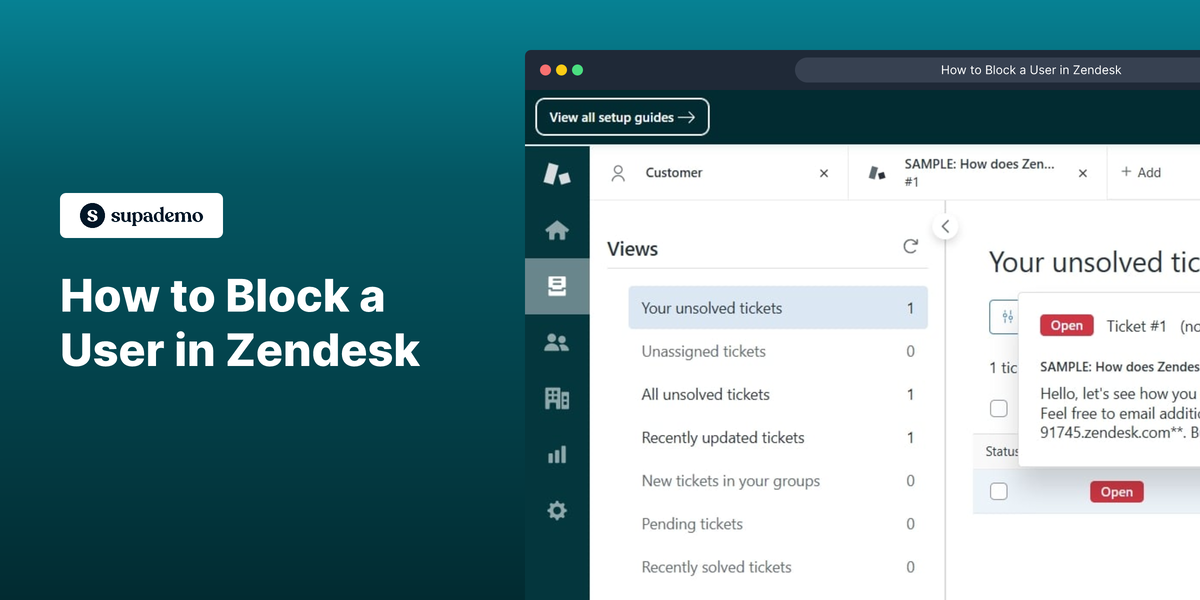The image size is (1200, 600).
Task: Click the Zendesk logo in sidebar
Action: [557, 173]
